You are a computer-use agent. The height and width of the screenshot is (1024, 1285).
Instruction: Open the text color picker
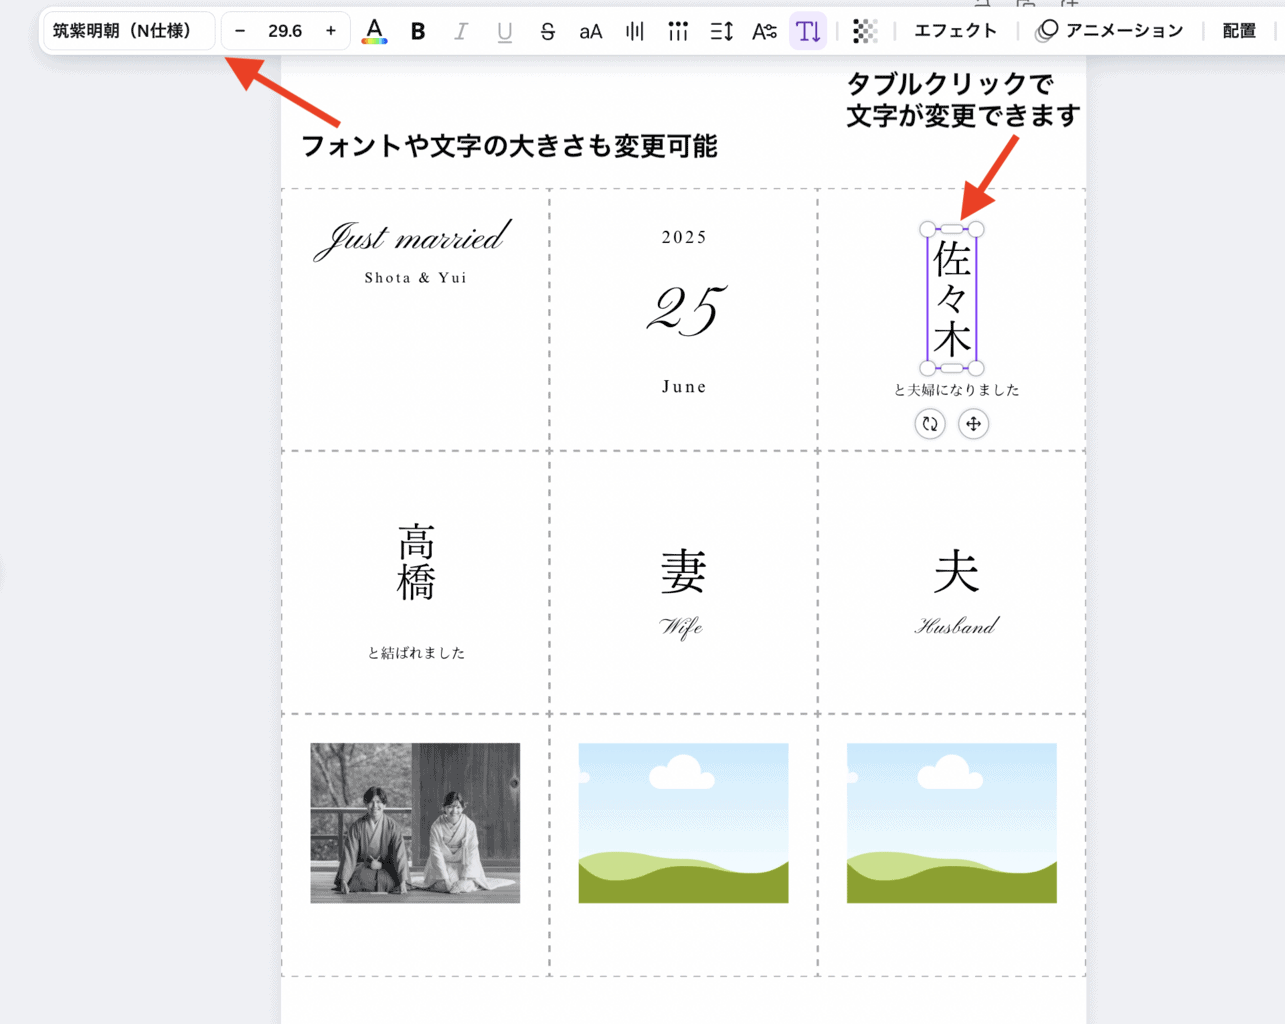pyautogui.click(x=374, y=31)
